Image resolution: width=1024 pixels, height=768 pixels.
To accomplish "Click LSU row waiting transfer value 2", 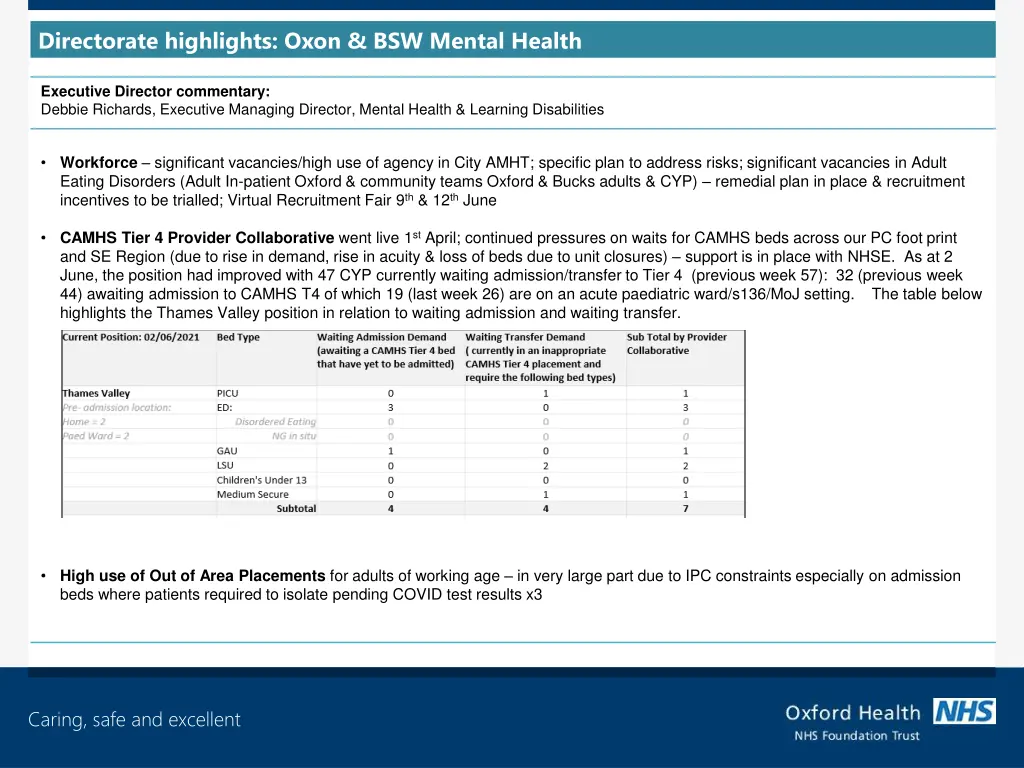I will click(546, 466).
